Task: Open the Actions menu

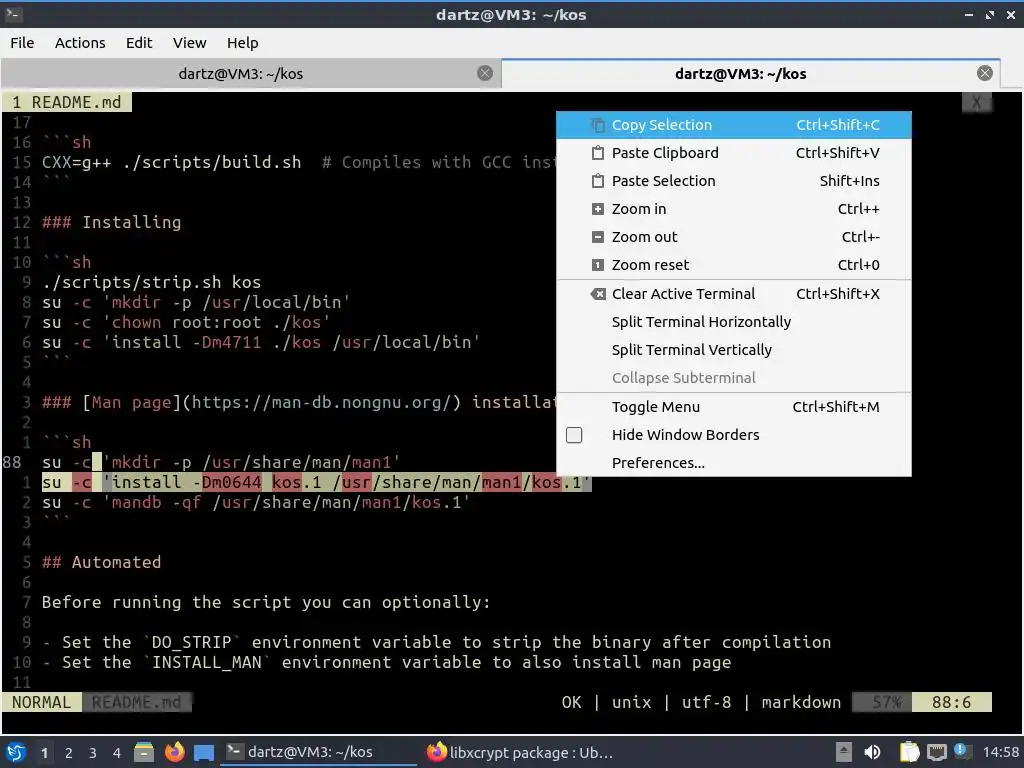Action: point(80,43)
